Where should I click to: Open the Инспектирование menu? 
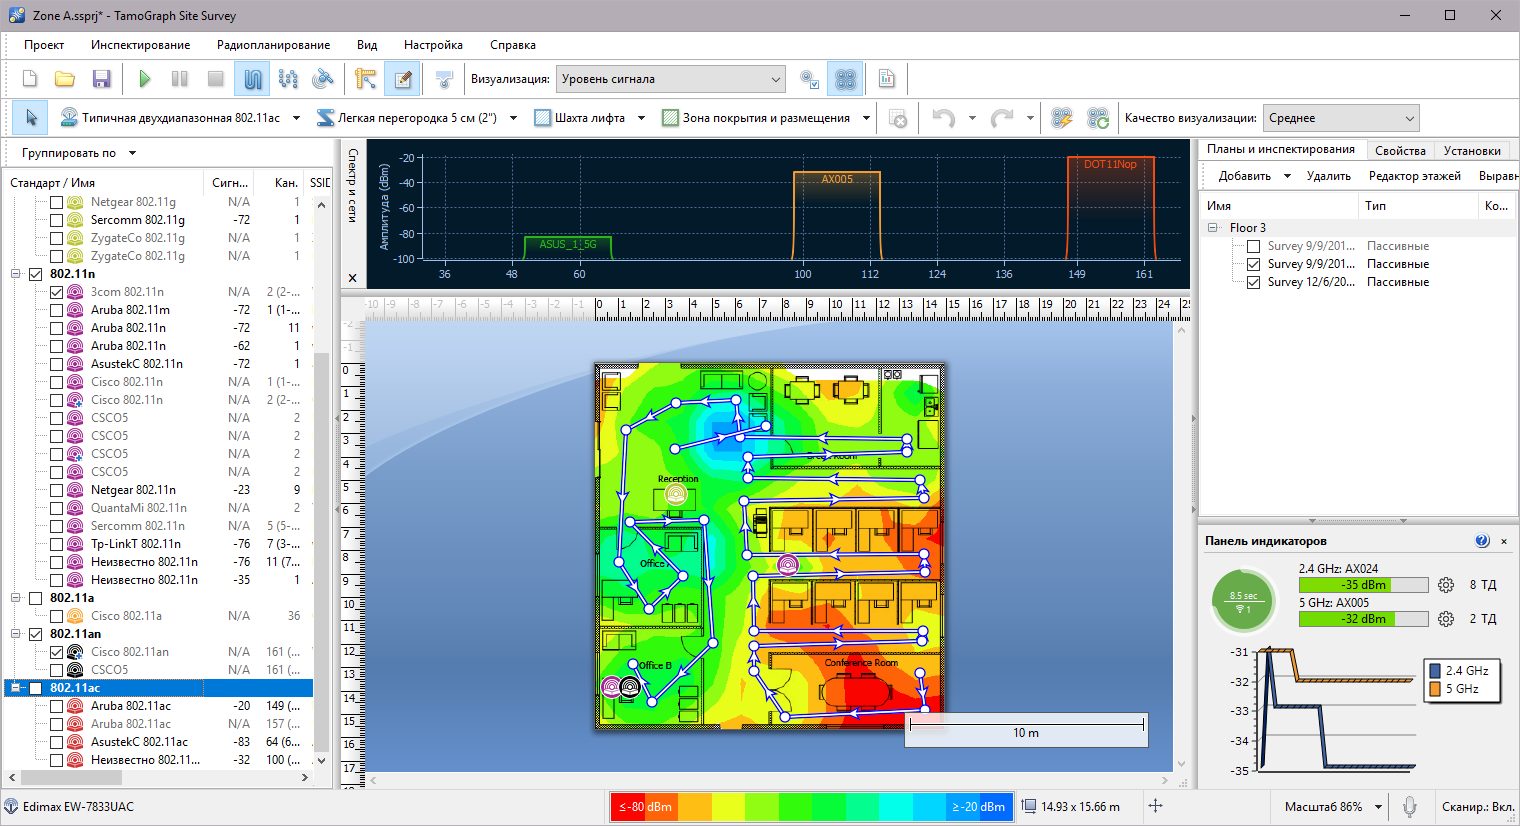tap(140, 45)
